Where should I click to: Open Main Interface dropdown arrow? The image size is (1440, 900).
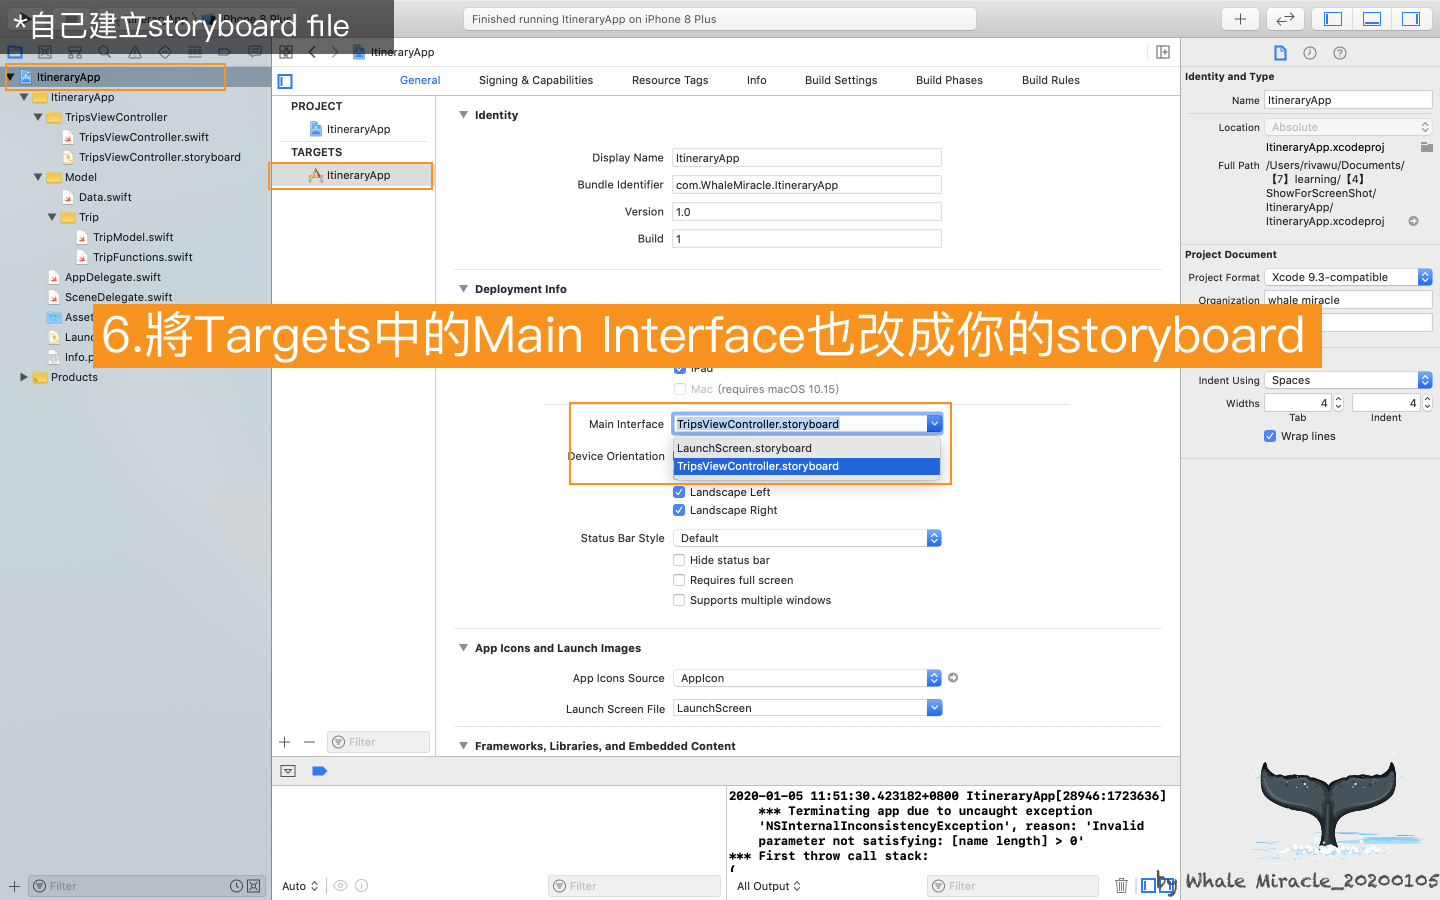pyautogui.click(x=934, y=424)
